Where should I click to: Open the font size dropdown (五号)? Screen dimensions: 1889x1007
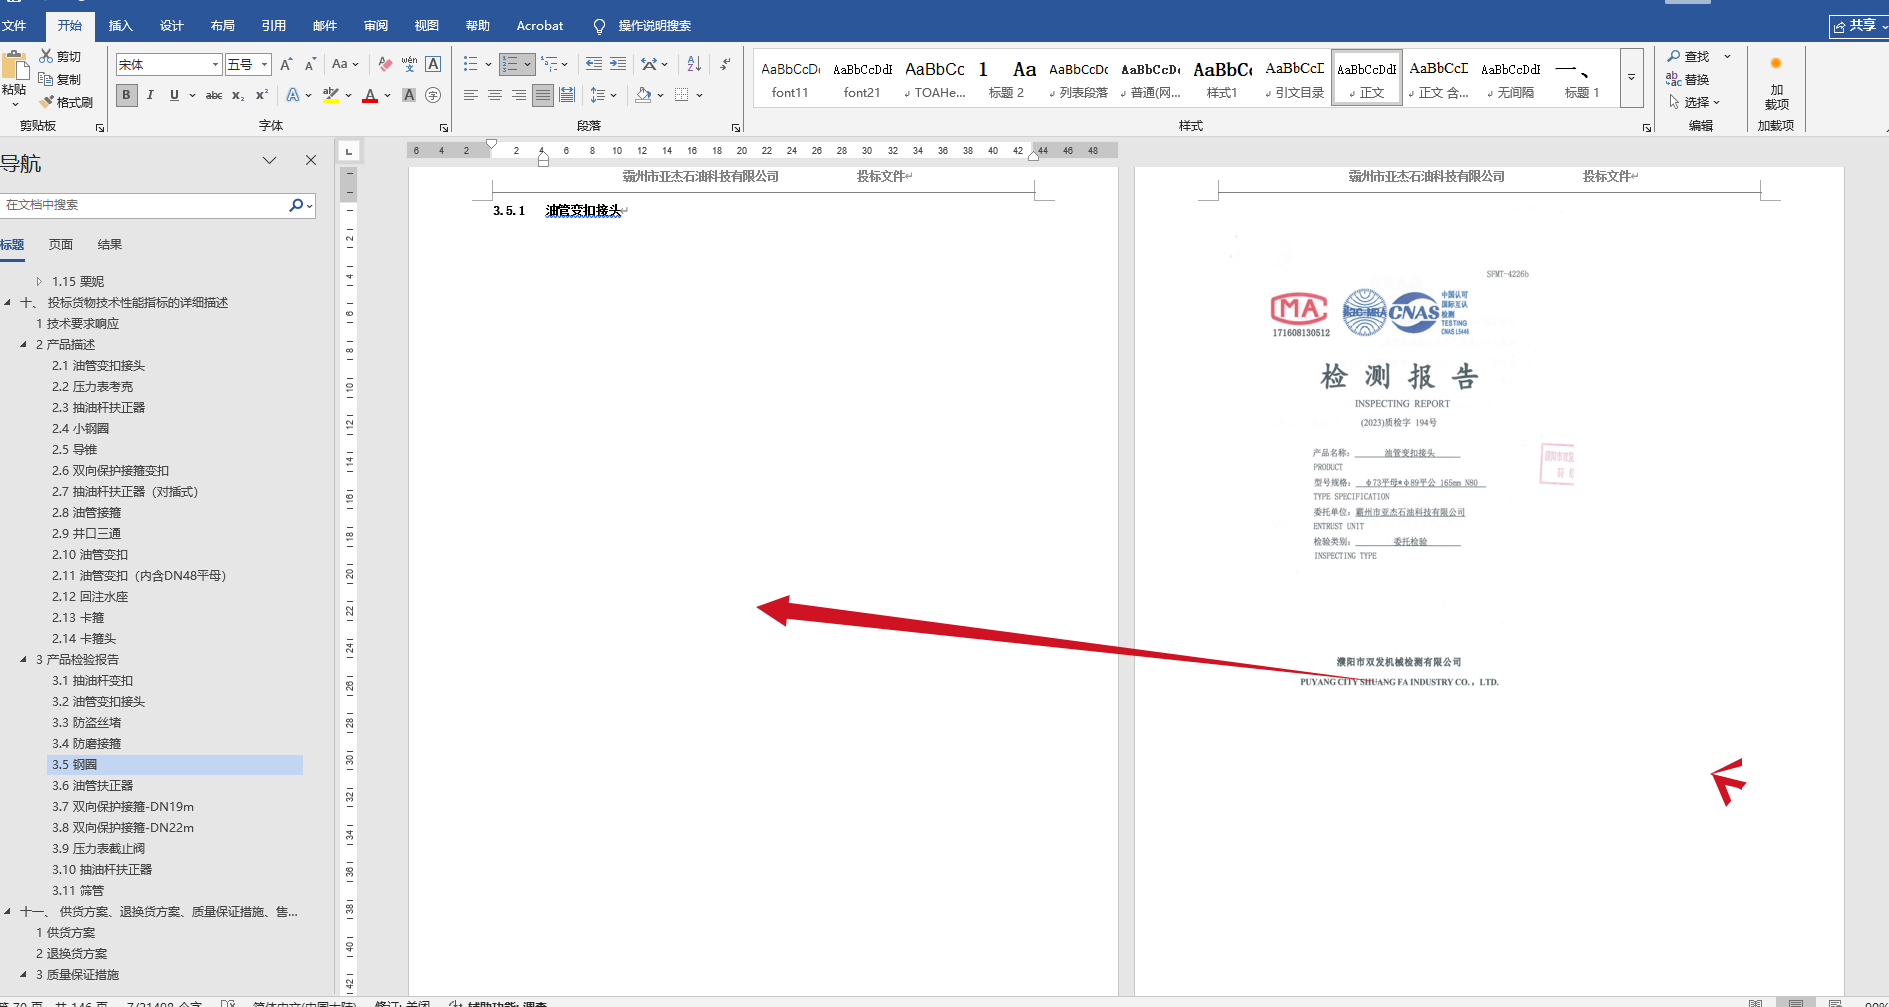265,65
